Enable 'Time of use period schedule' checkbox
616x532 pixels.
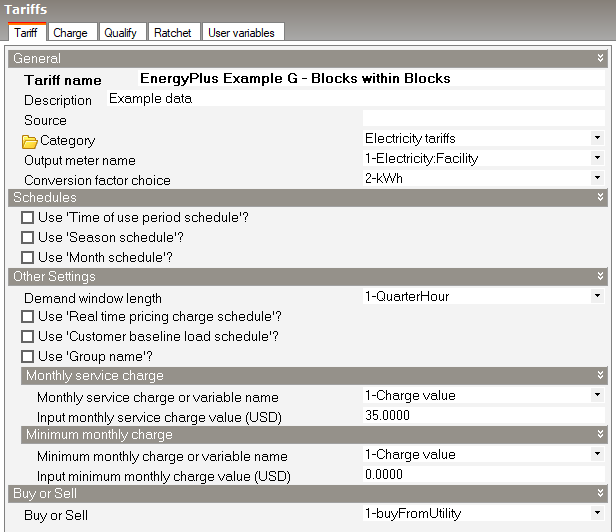click(x=28, y=218)
